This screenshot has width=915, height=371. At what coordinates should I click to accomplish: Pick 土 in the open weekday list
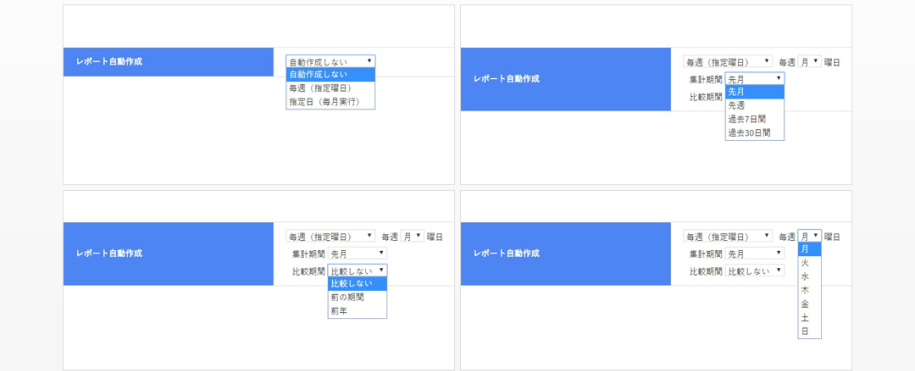point(809,318)
